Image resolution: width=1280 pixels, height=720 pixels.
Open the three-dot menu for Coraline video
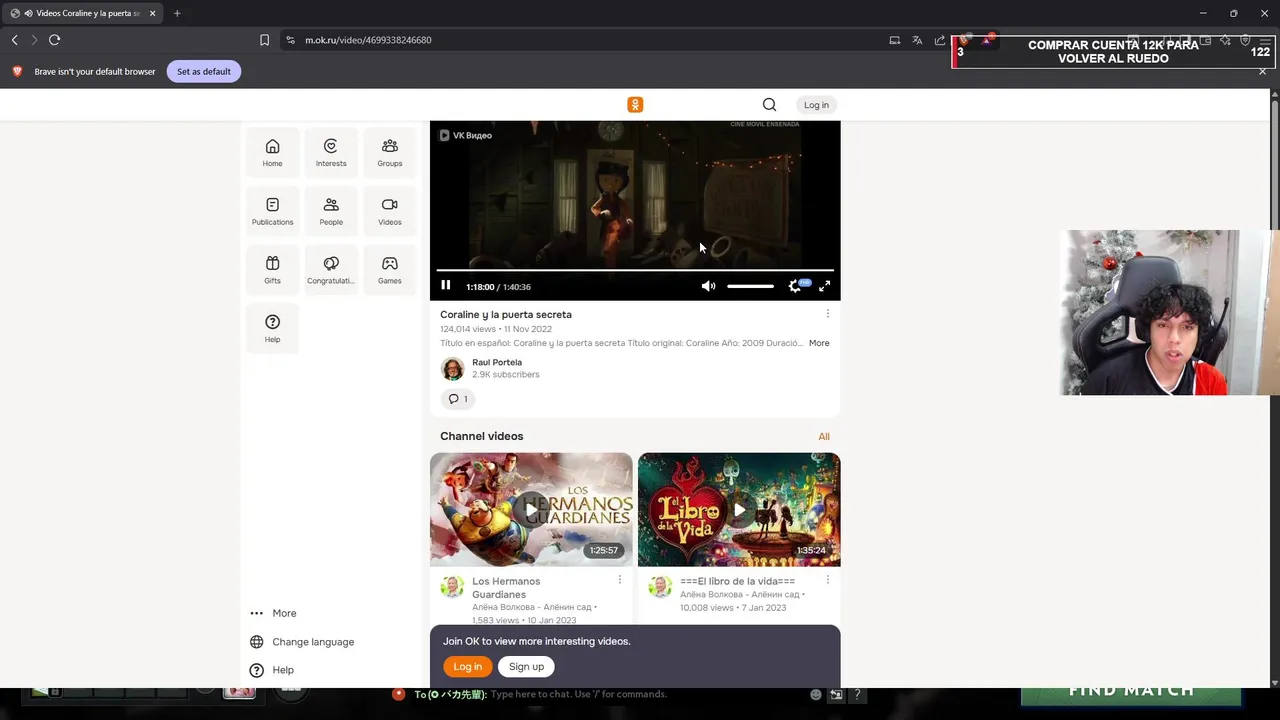coord(827,314)
